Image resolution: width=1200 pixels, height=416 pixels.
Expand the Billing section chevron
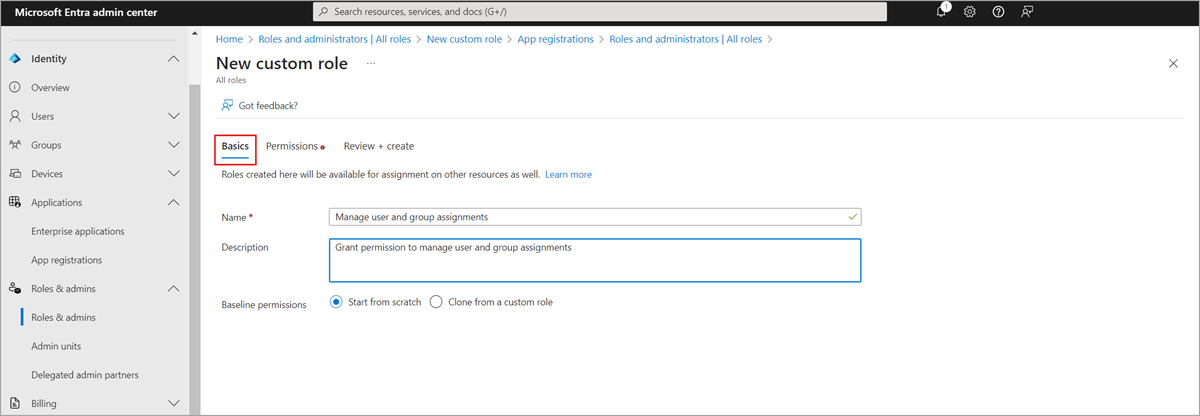pyautogui.click(x=173, y=404)
